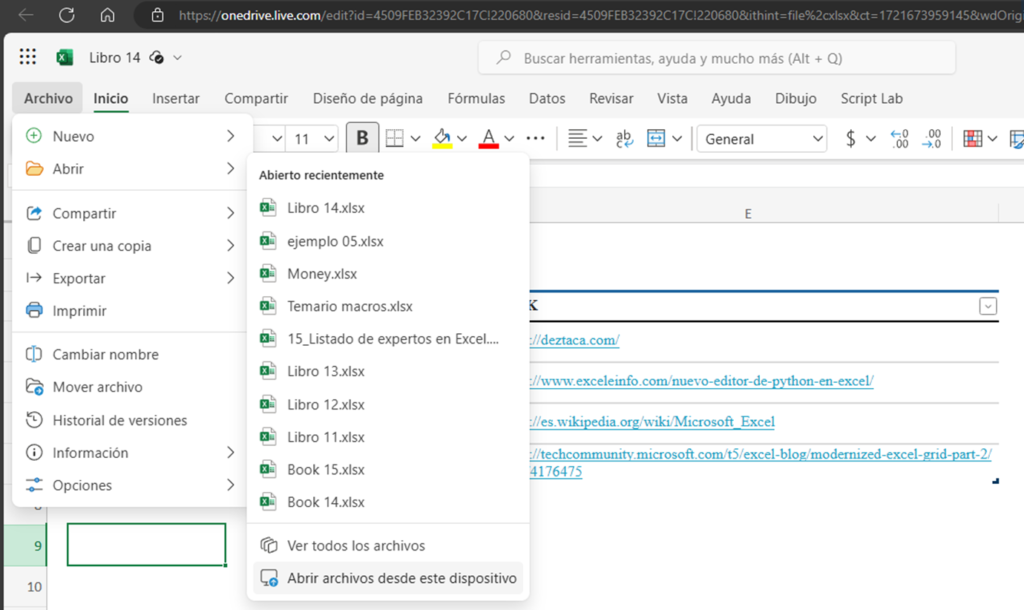Viewport: 1024px width, 610px height.
Task: Switch to the Fórmulas tab
Action: (476, 98)
